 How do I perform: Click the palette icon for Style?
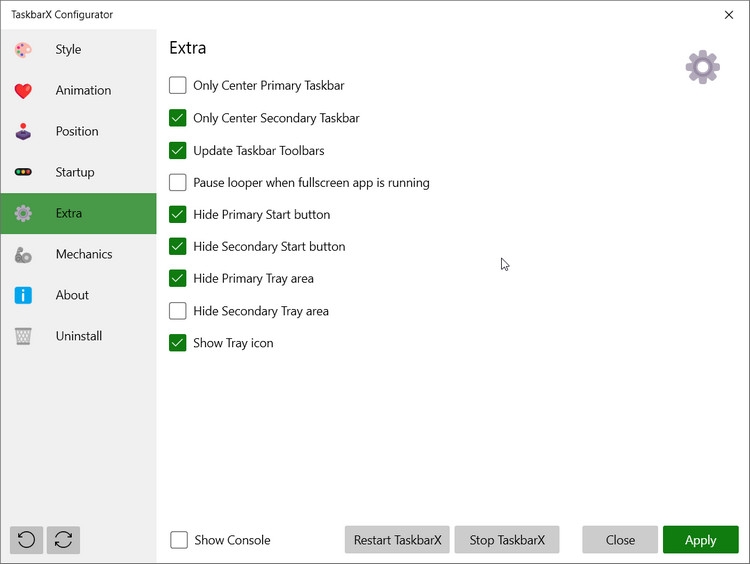pyautogui.click(x=23, y=50)
